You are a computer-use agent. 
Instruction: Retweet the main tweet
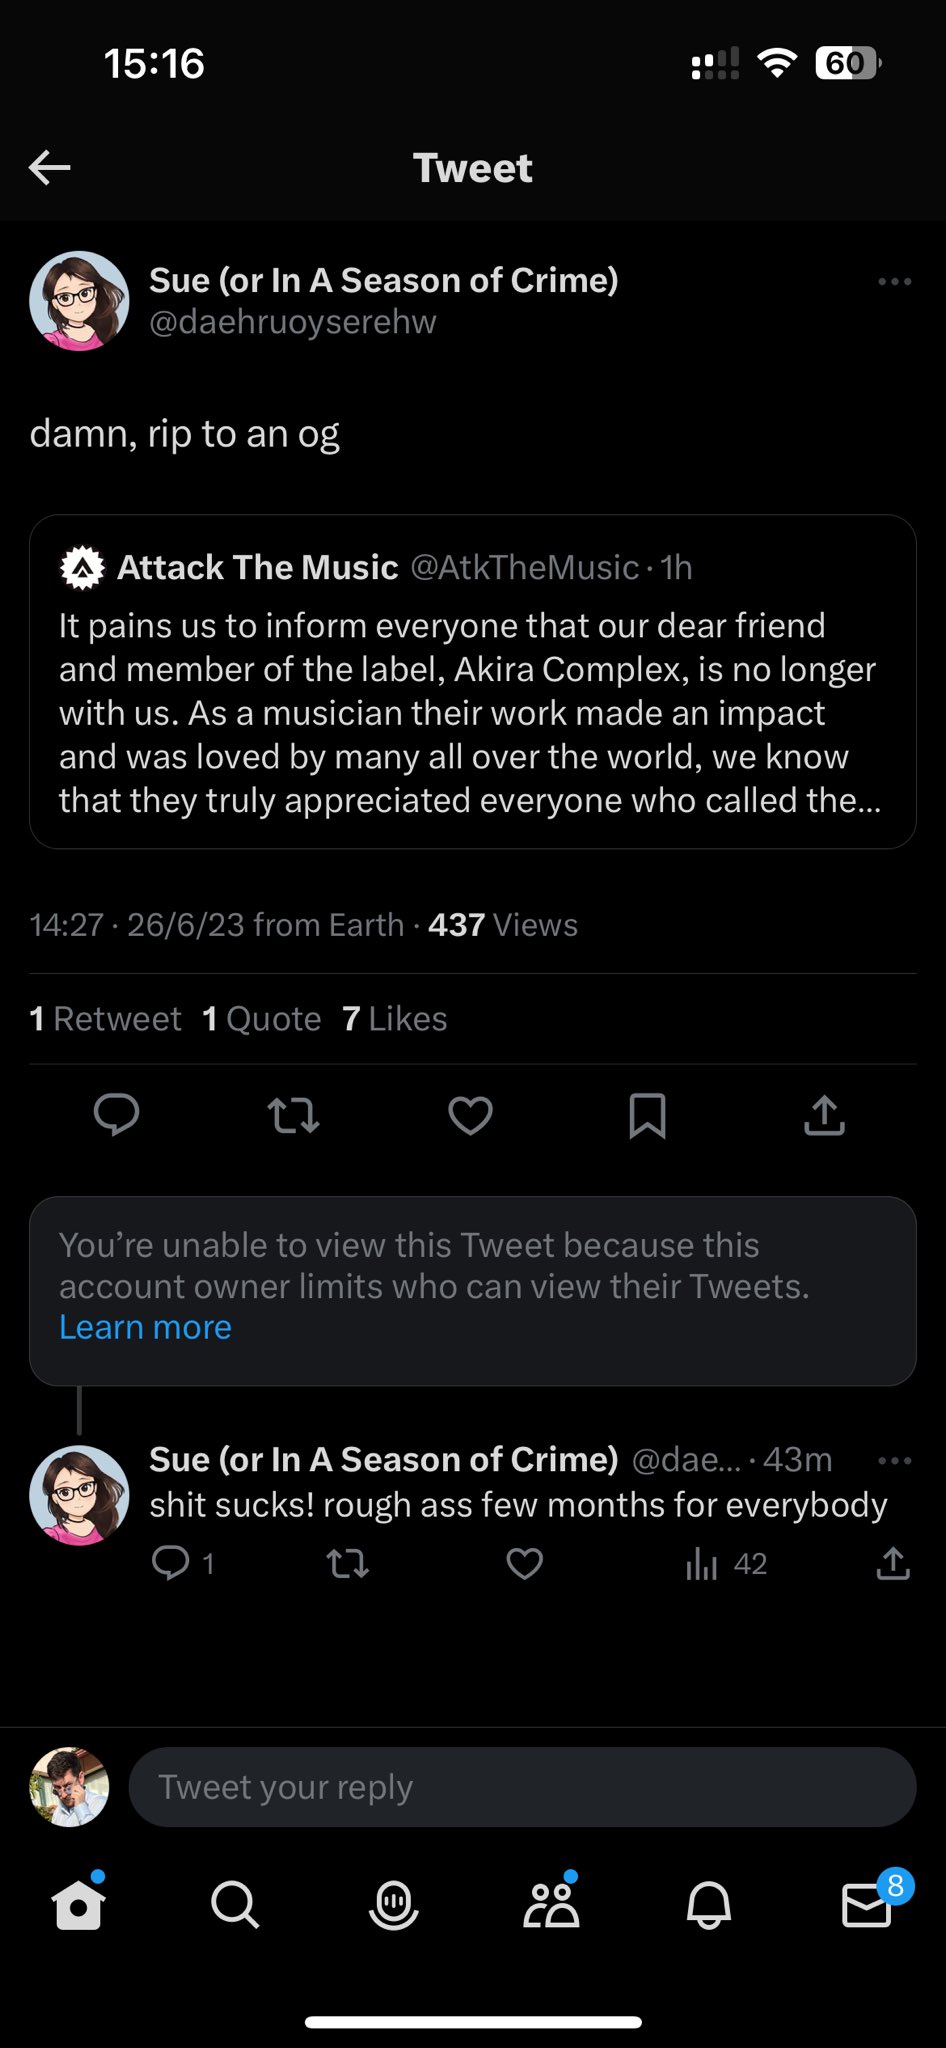[293, 1115]
